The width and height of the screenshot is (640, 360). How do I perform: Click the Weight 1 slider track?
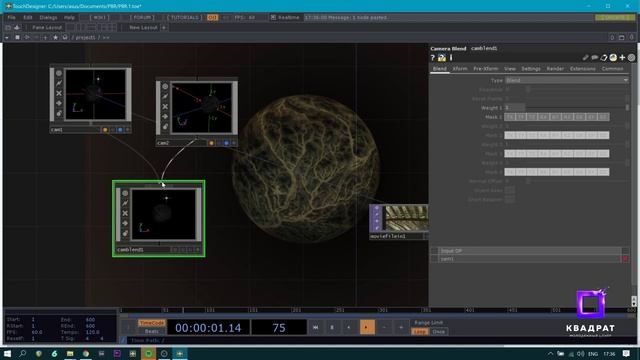pos(576,108)
